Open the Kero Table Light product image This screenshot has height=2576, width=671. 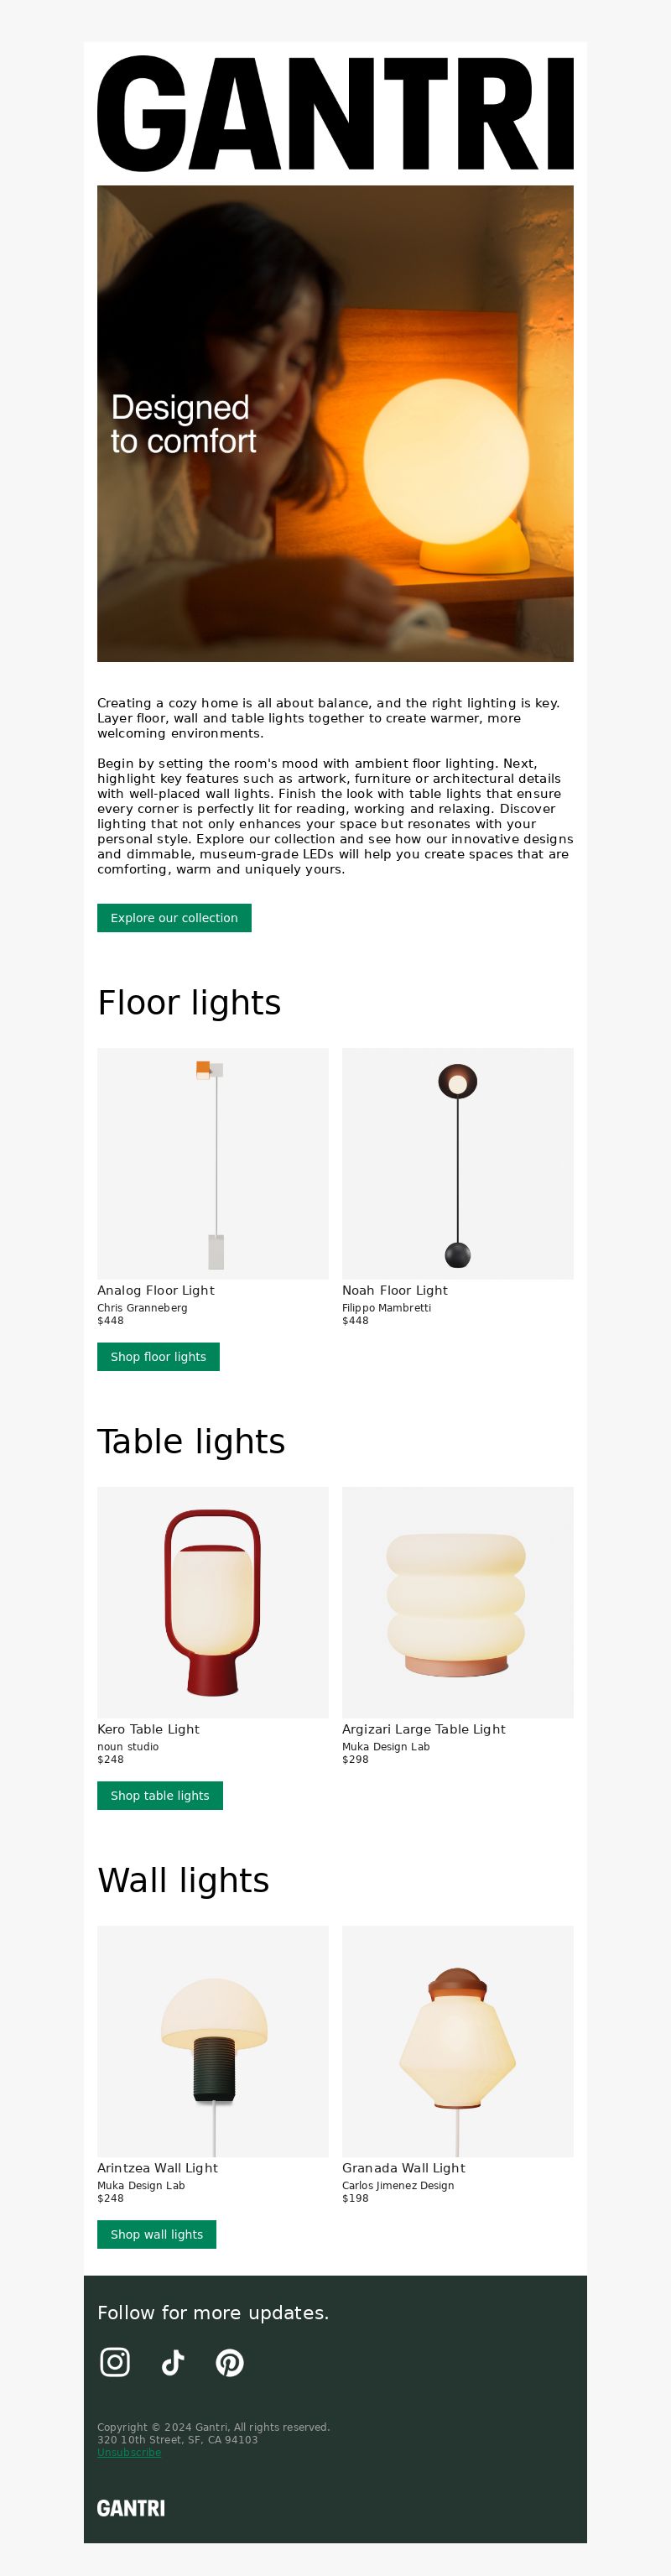[x=213, y=1603]
